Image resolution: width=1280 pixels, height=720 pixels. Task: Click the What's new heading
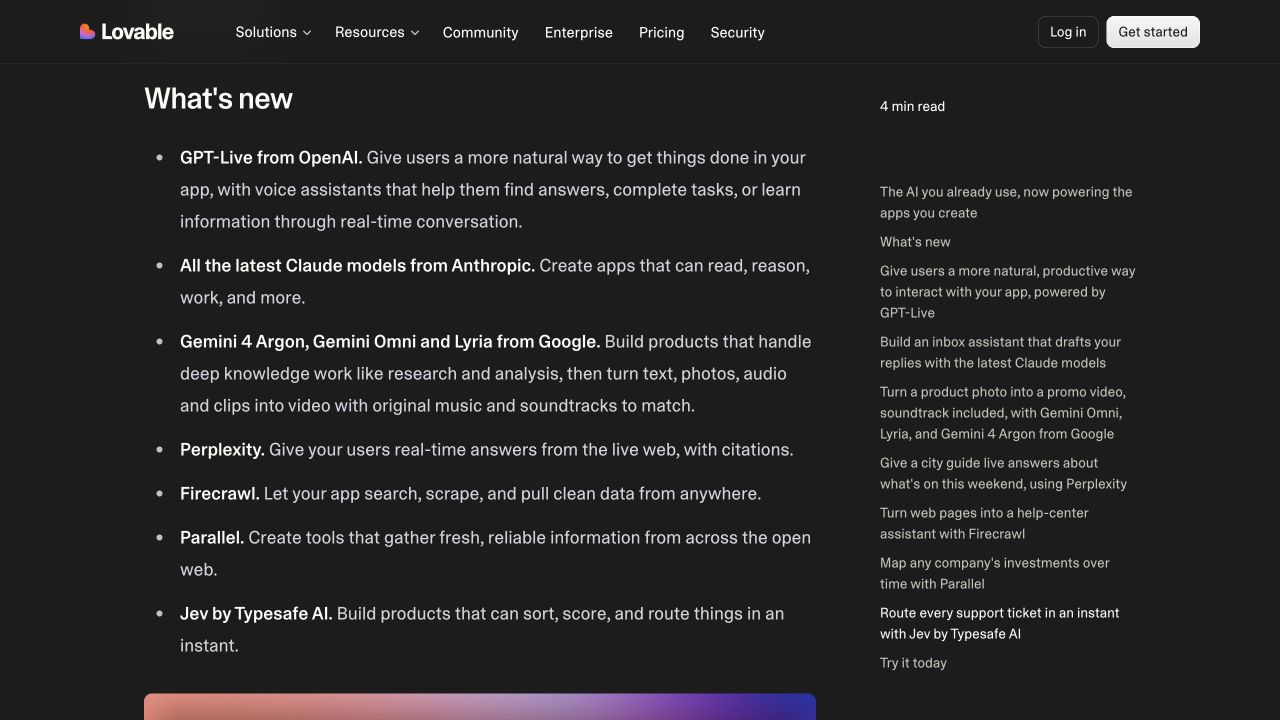tap(218, 98)
